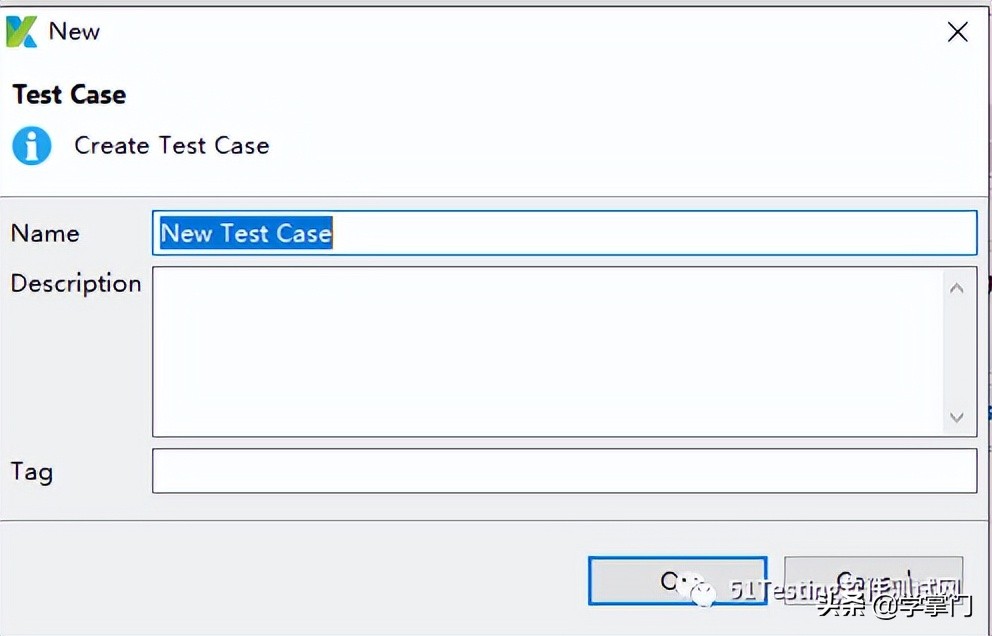Image resolution: width=992 pixels, height=636 pixels.
Task: Confirm with the OK button
Action: click(677, 581)
